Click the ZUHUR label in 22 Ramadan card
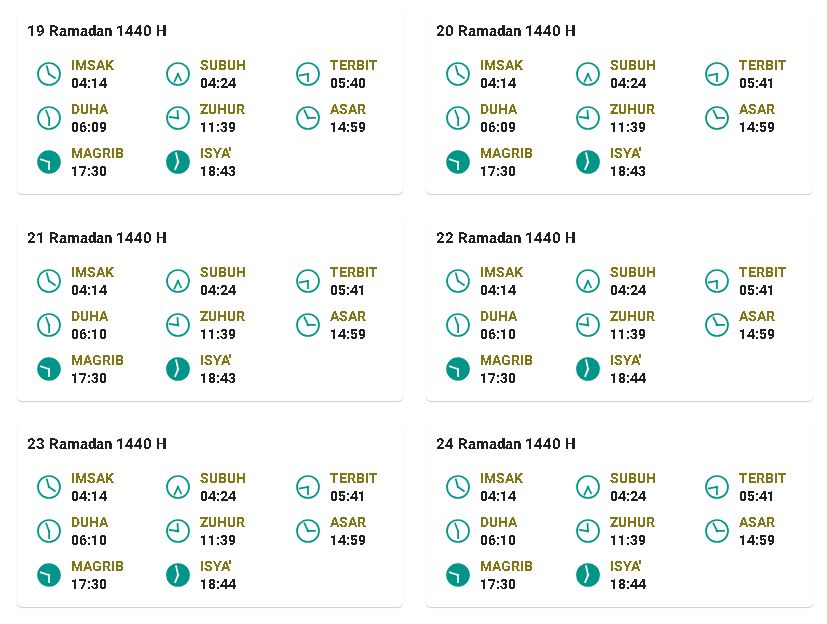Screen dimensions: 827x624 click(x=632, y=316)
